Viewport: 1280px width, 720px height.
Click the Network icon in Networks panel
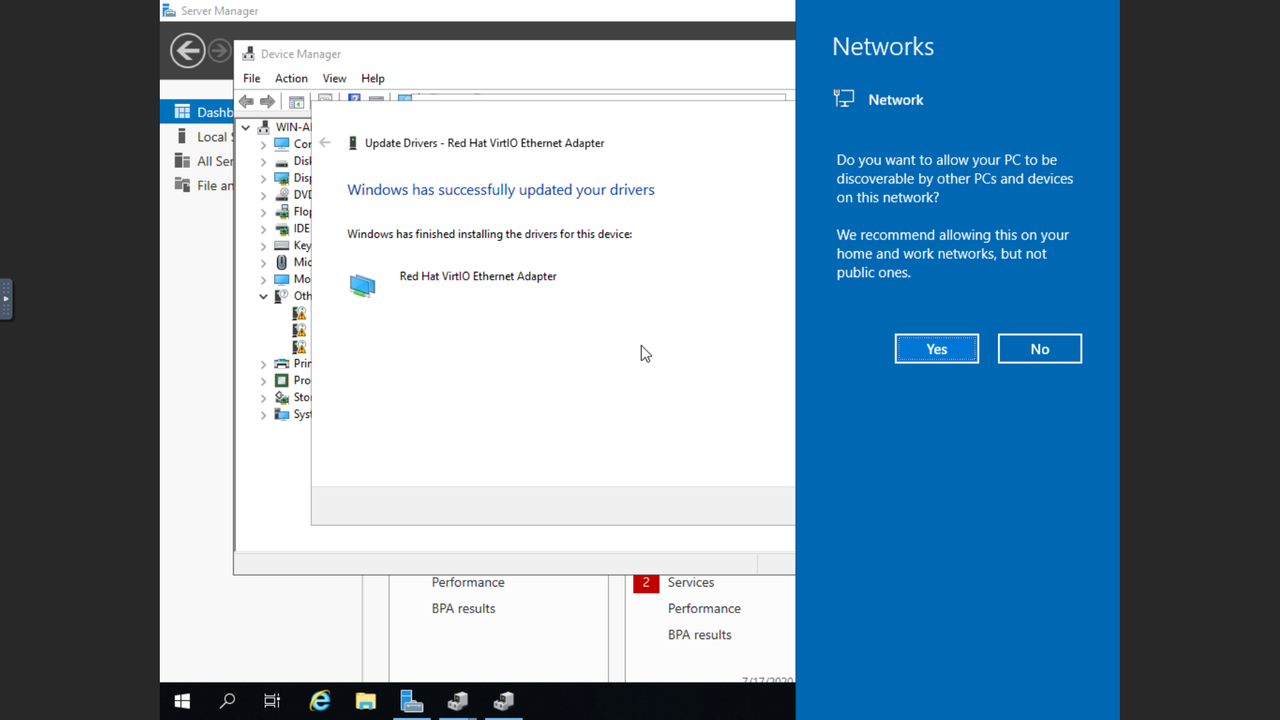pyautogui.click(x=844, y=99)
